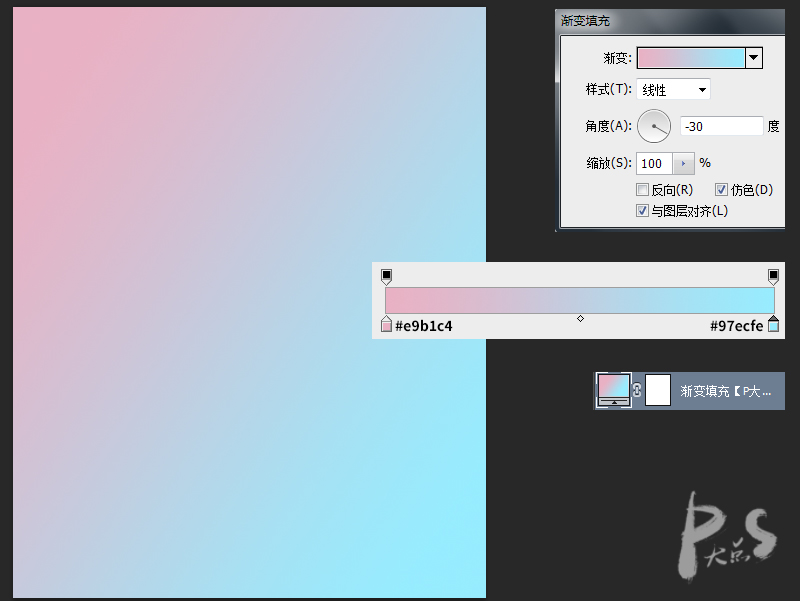Toggle the 仿色(D) dither checkbox
800x601 pixels.
(x=721, y=190)
